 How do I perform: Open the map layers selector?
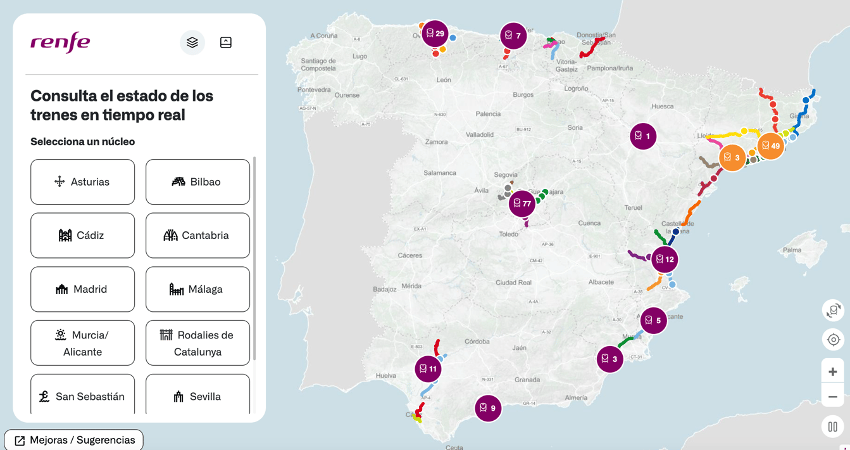pyautogui.click(x=192, y=42)
